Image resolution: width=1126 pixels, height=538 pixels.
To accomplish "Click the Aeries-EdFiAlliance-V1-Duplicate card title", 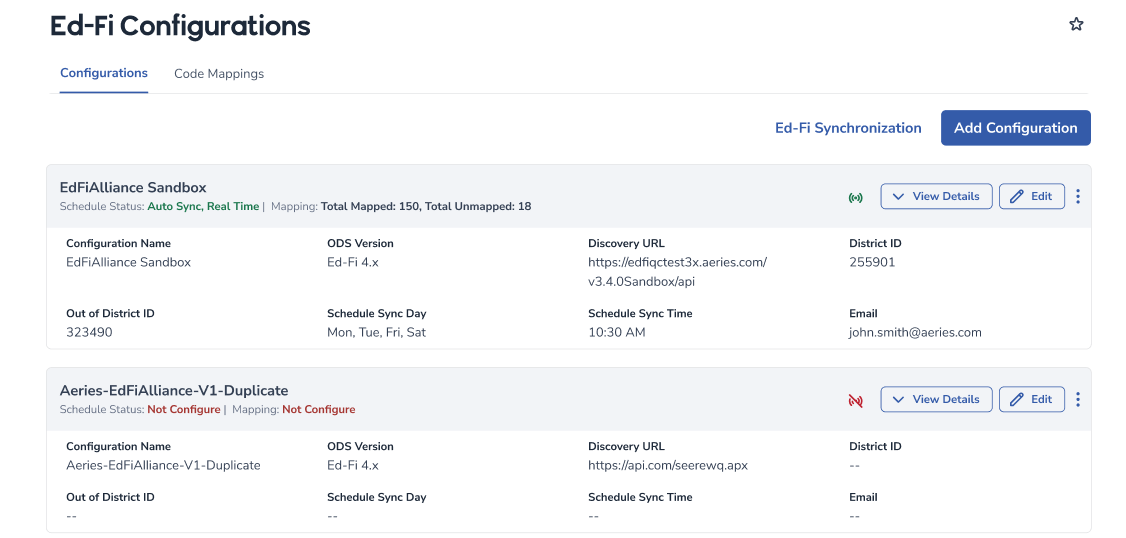I will pos(174,391).
